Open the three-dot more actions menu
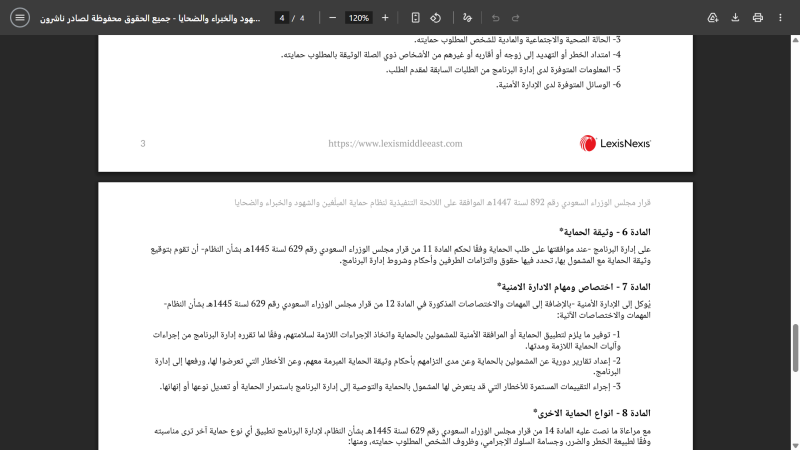This screenshot has width=800, height=450. [780, 18]
